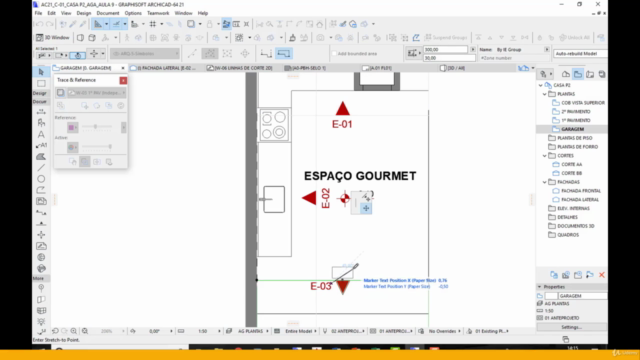Select the Text tool (A icon)
The width and height of the screenshot is (640, 360).
pos(41,134)
